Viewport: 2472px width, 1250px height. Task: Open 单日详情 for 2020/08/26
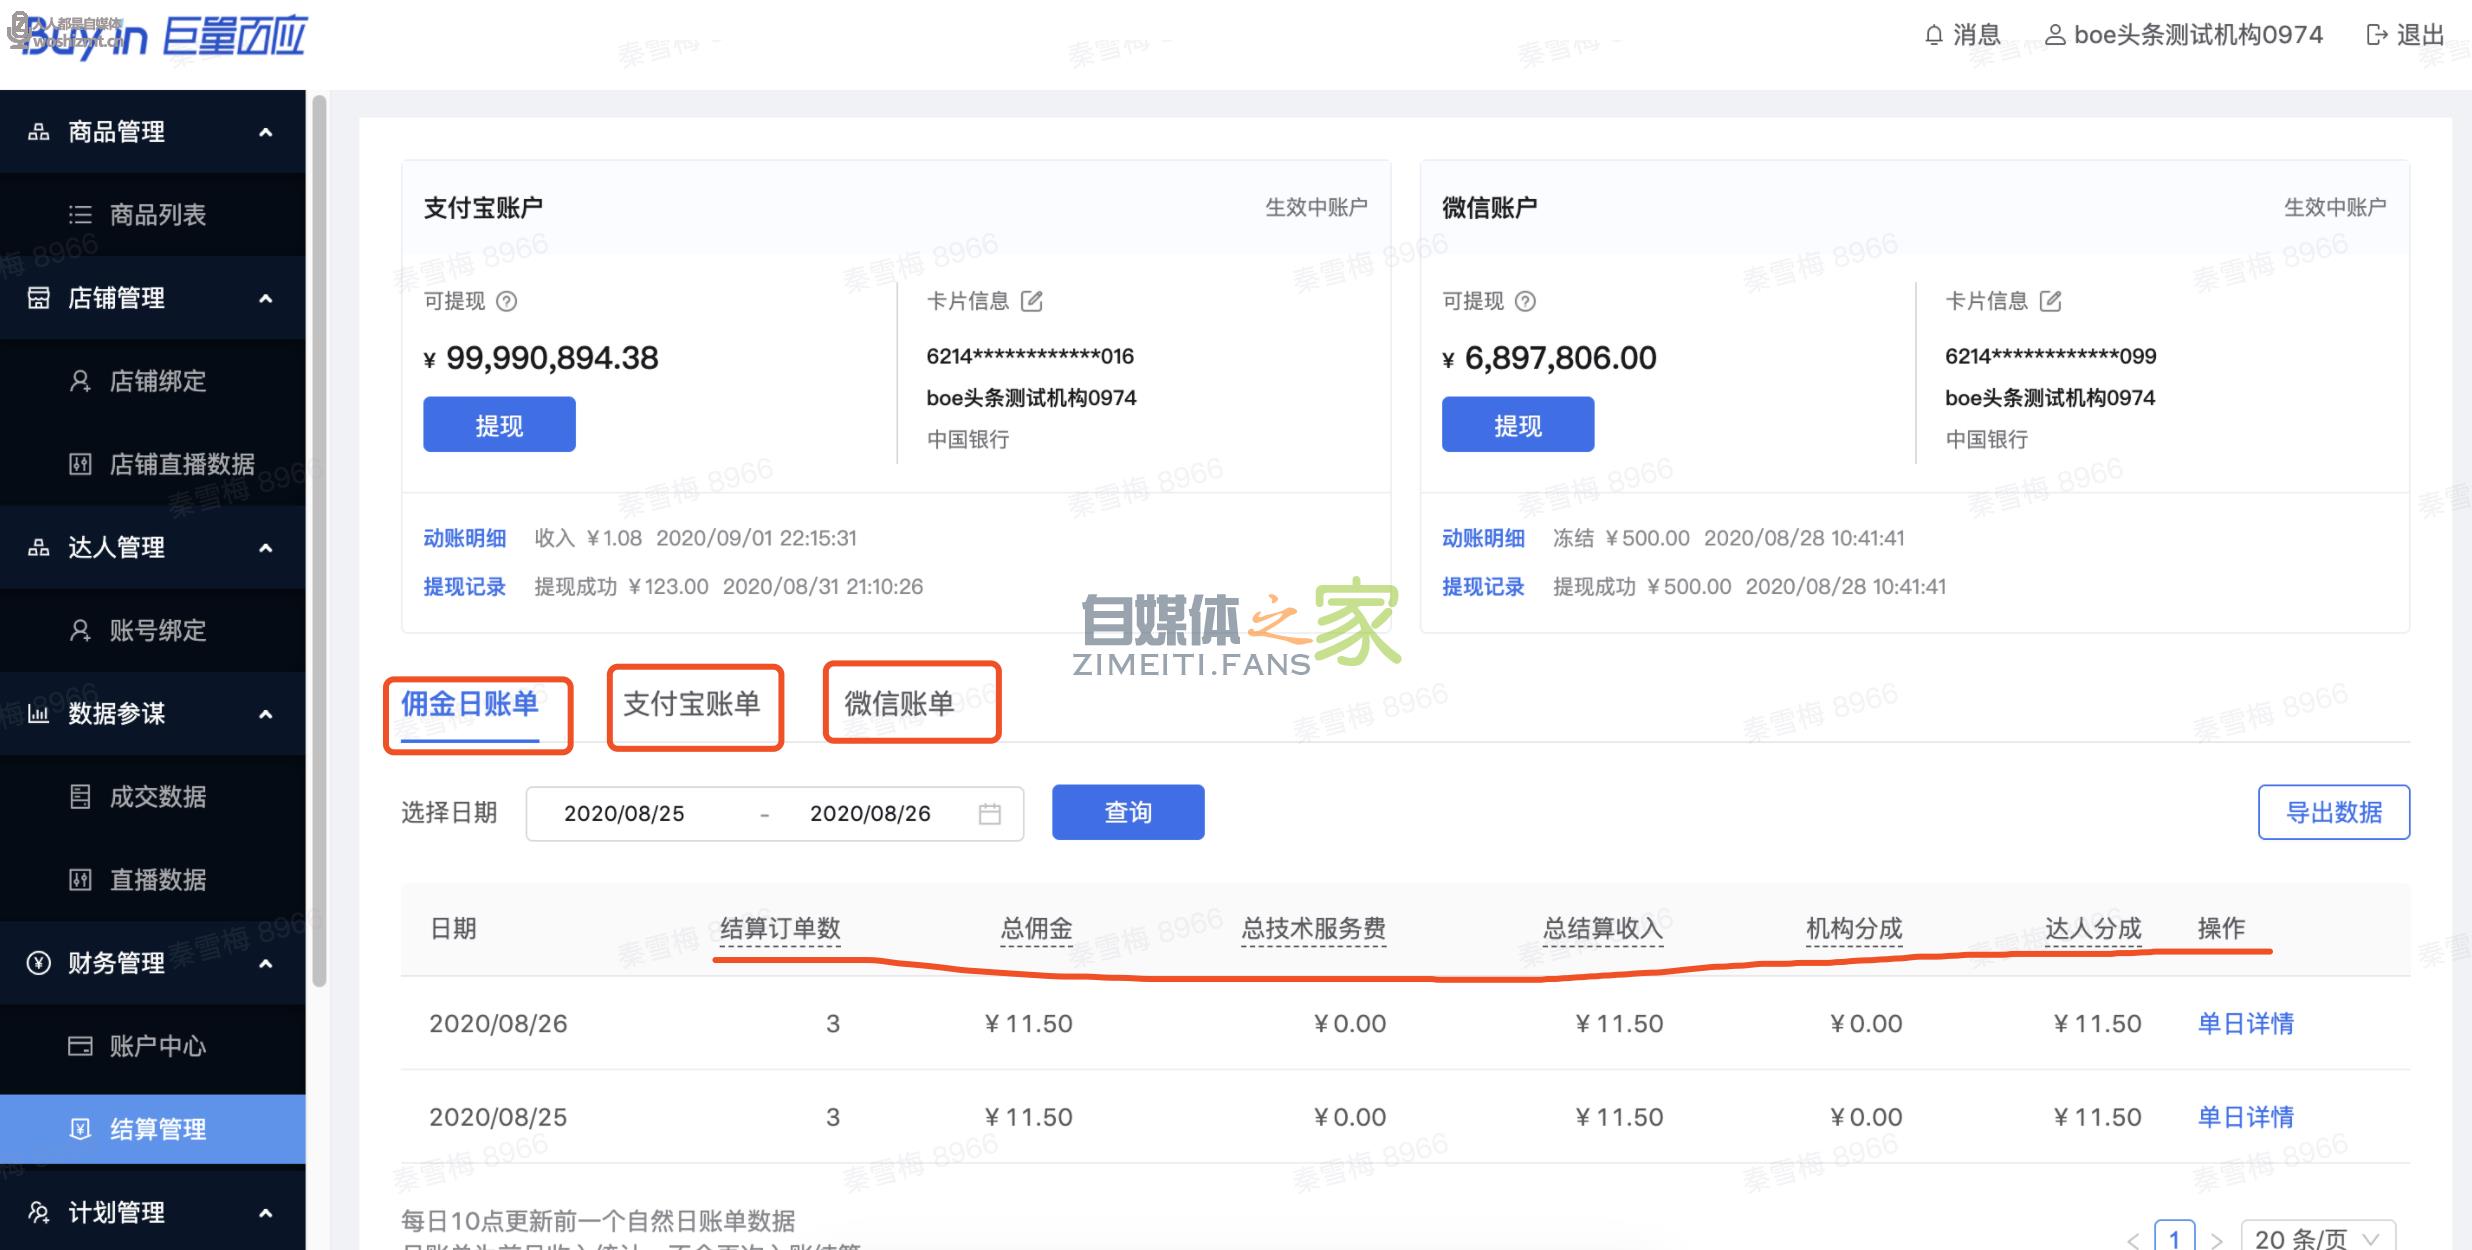[2245, 1023]
